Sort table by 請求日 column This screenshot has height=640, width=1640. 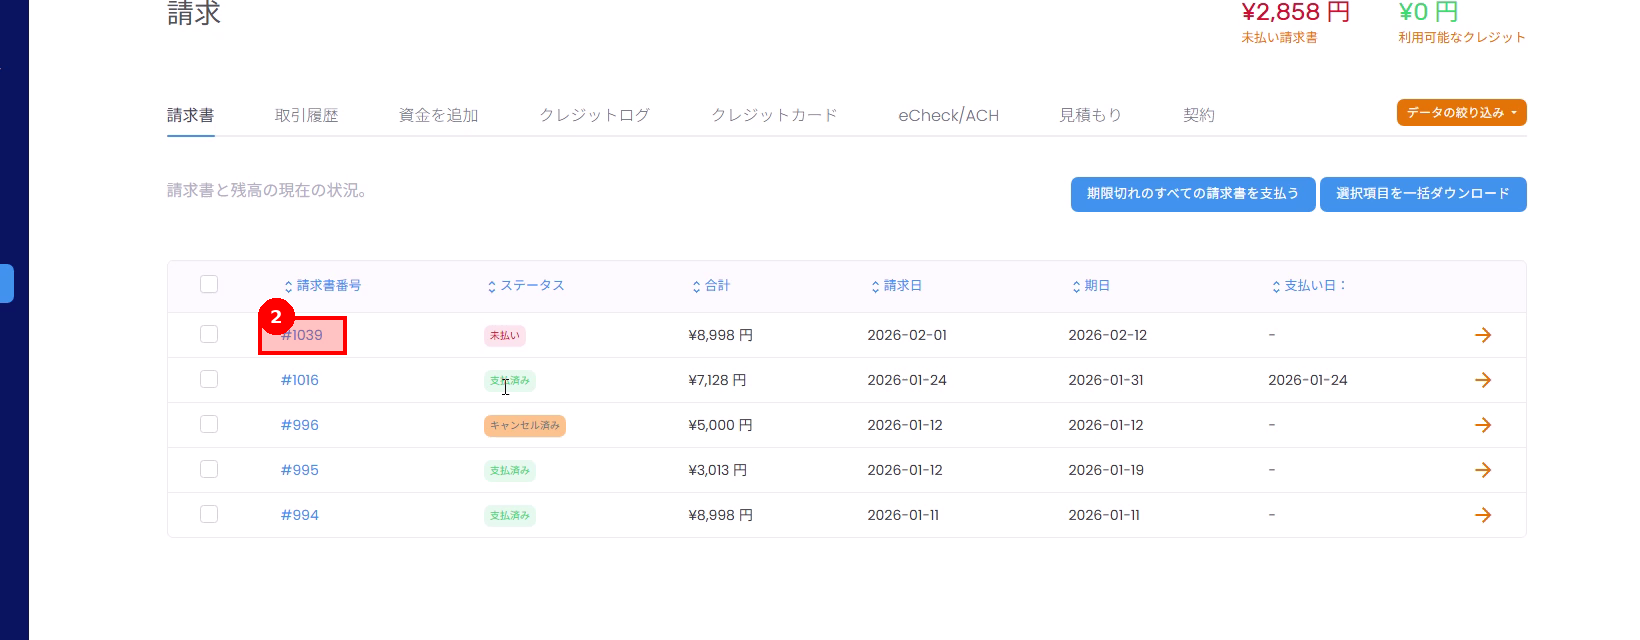tap(896, 286)
